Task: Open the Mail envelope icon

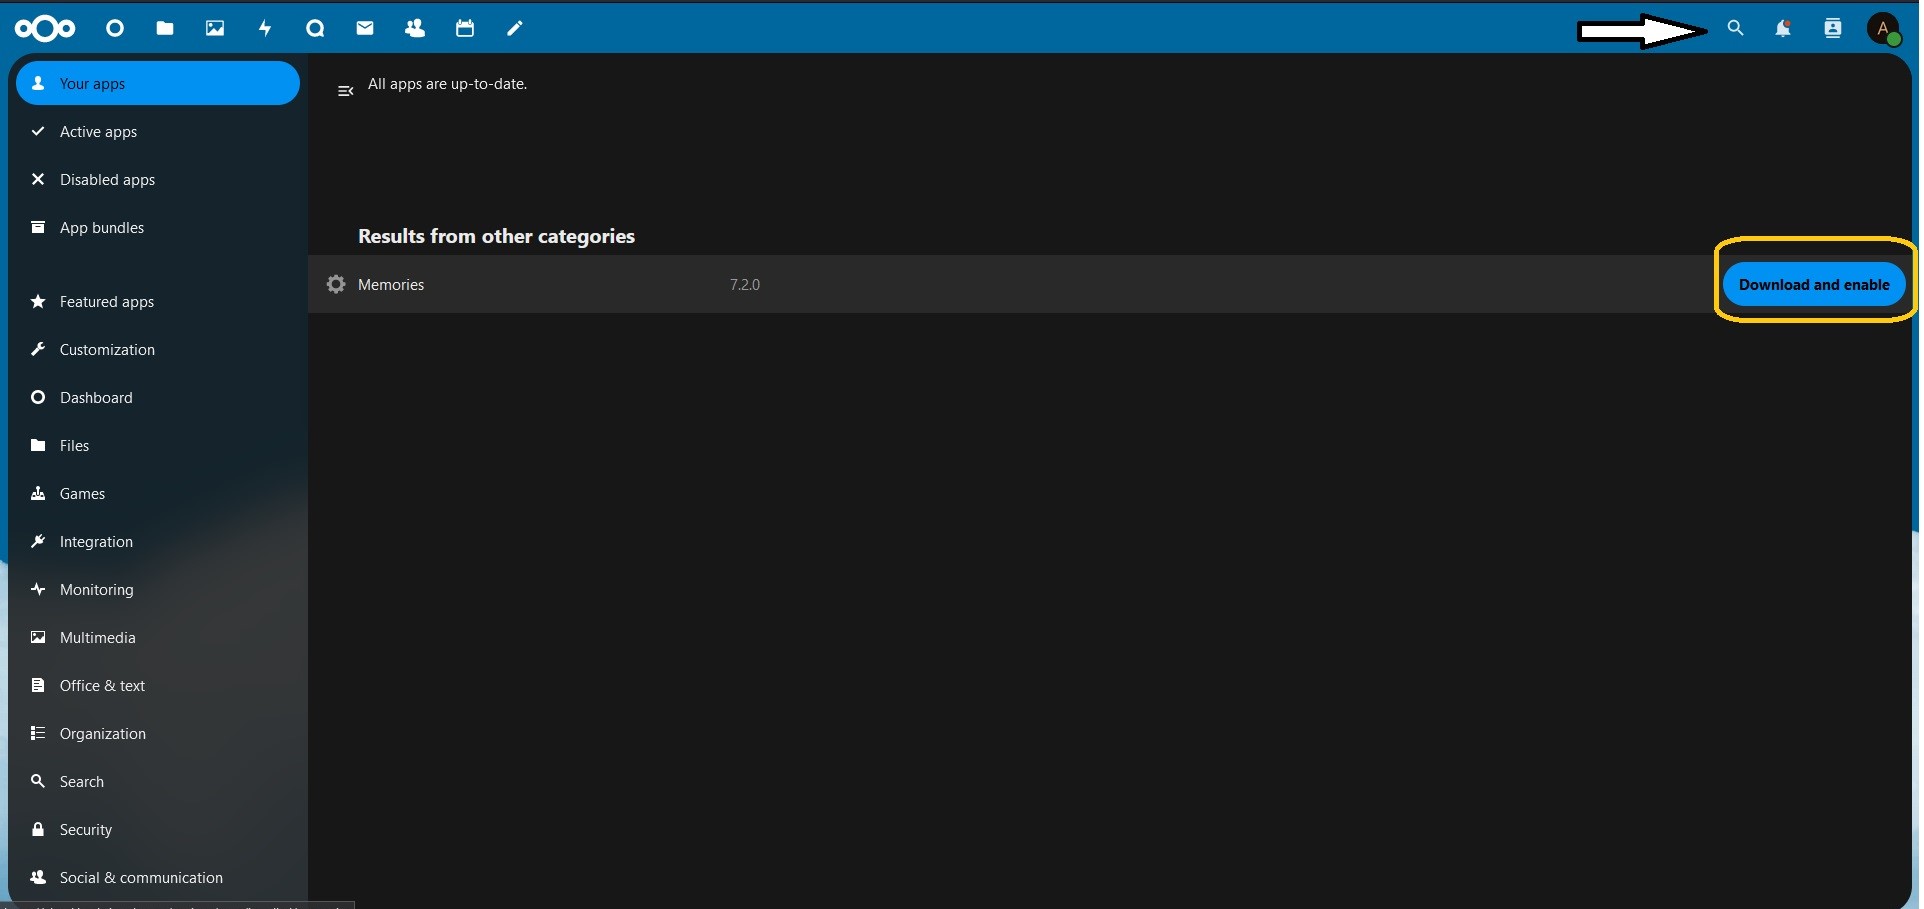Action: [365, 29]
